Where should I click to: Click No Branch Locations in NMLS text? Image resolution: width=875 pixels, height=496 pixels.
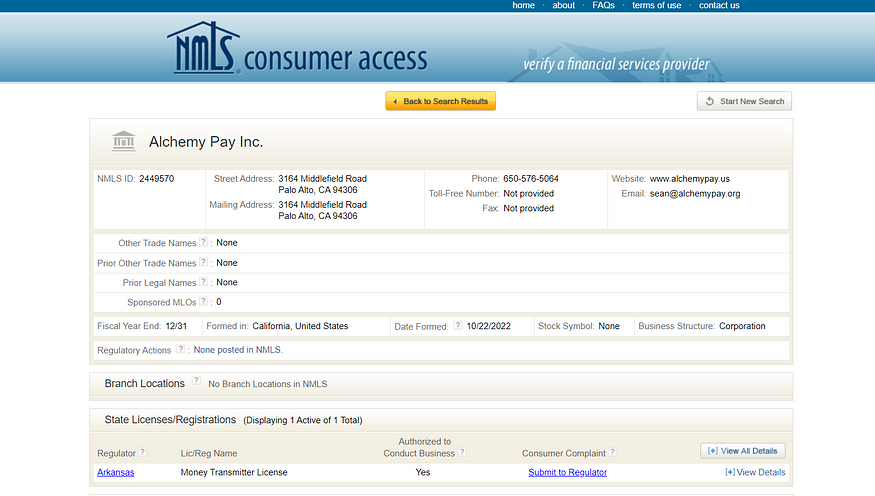(268, 384)
